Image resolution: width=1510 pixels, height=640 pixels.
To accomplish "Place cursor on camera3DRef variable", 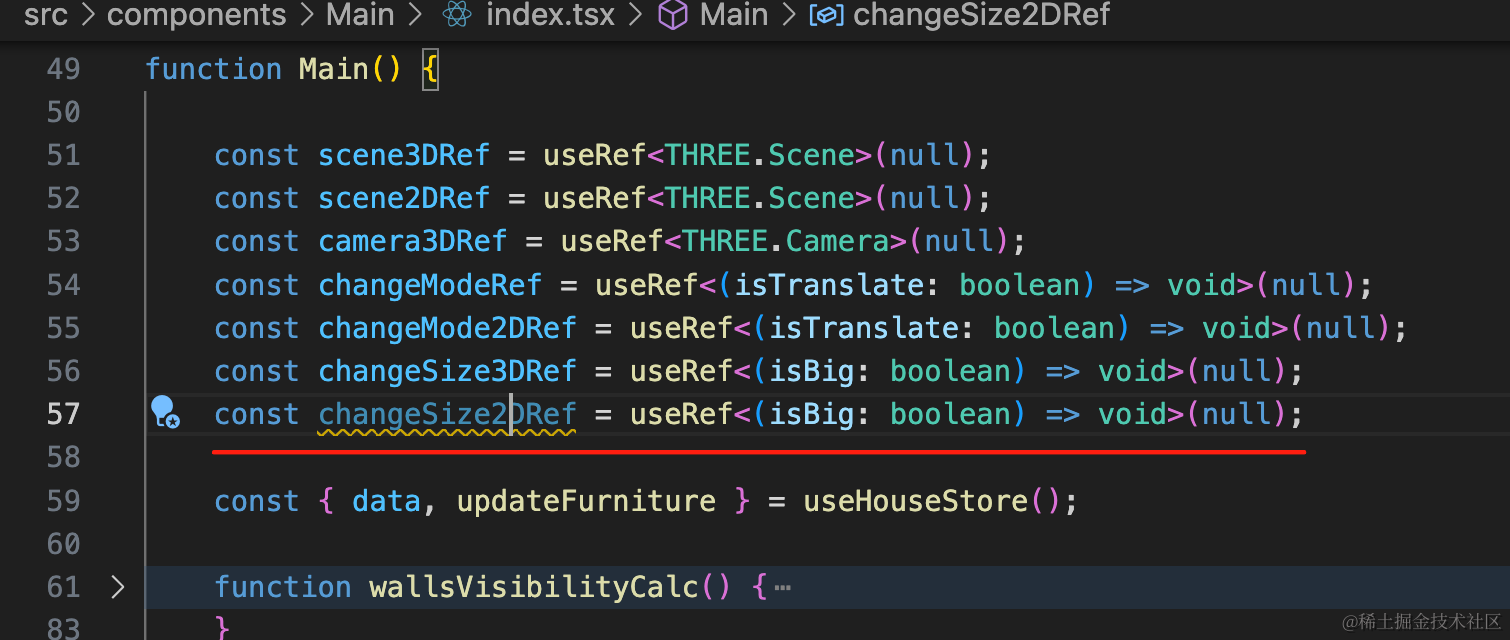I will (x=413, y=241).
